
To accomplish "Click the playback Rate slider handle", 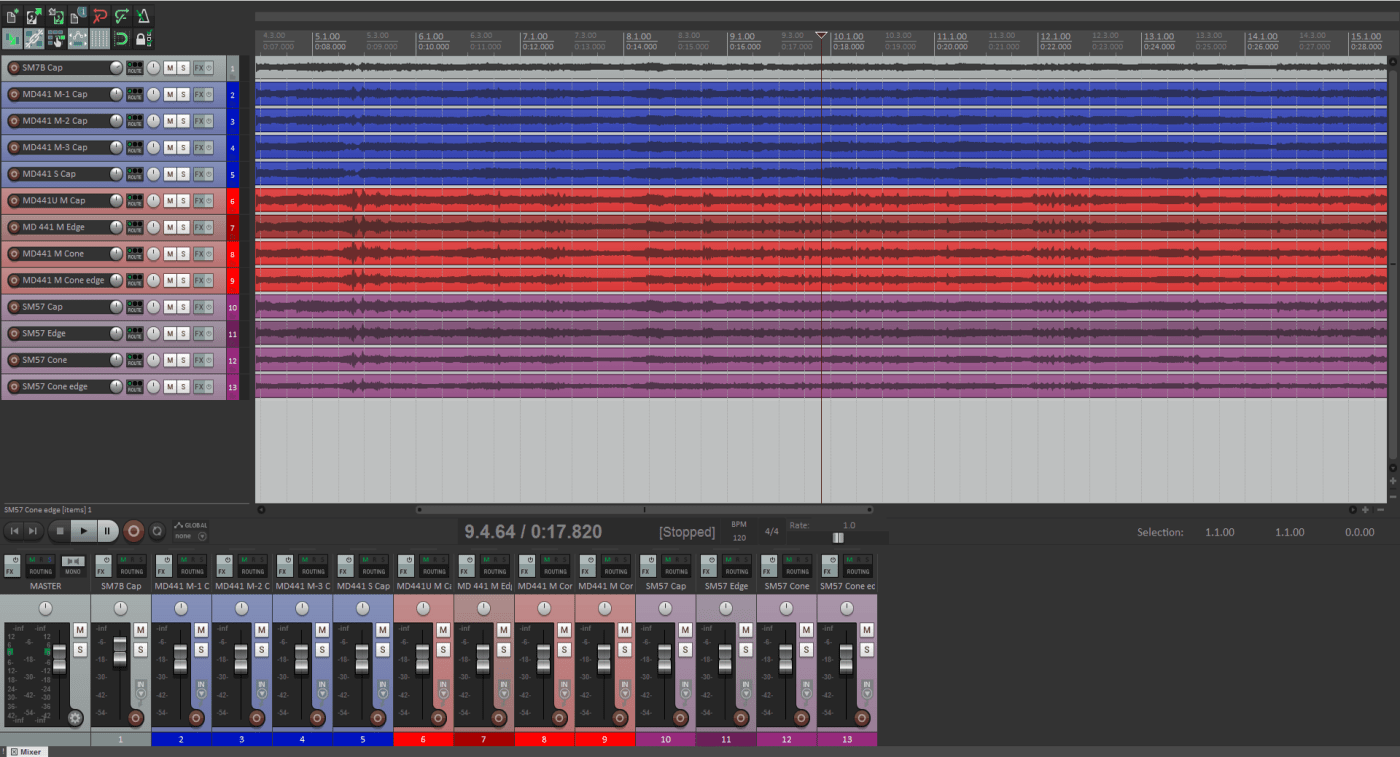I will pos(838,538).
